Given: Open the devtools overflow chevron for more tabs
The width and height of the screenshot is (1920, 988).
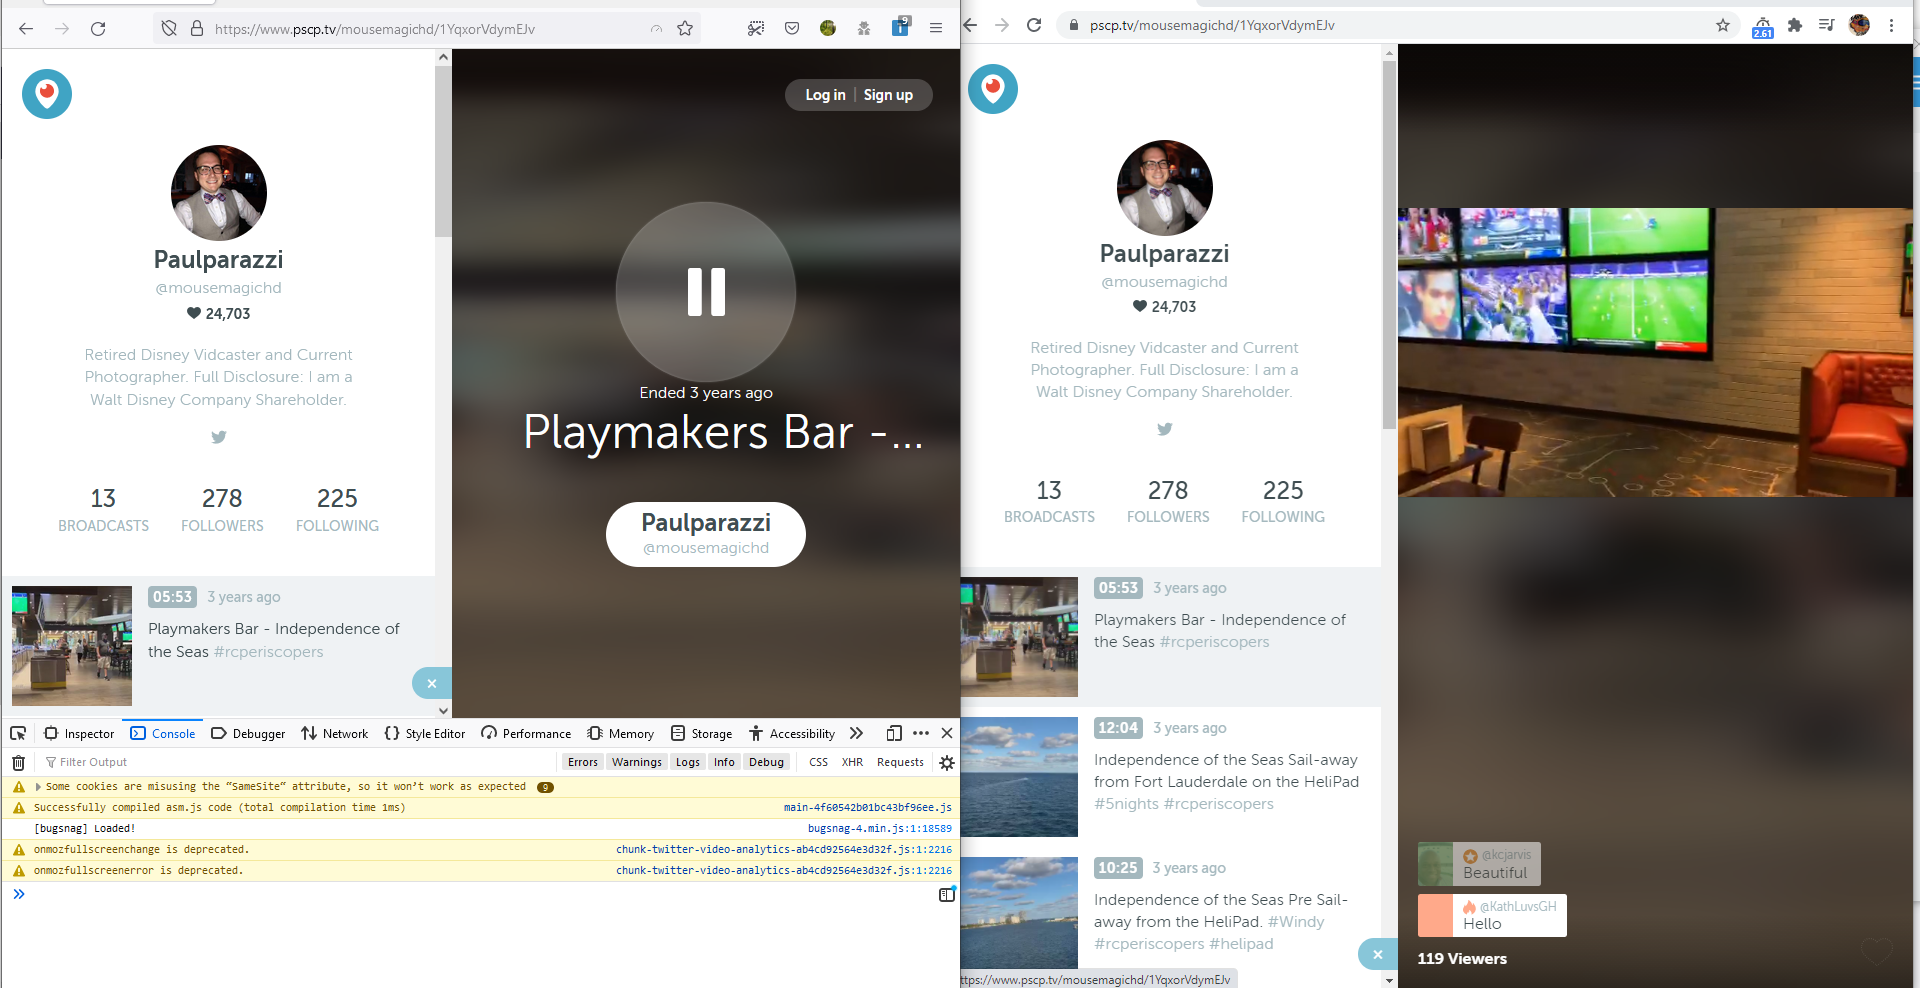Looking at the screenshot, I should click(856, 733).
